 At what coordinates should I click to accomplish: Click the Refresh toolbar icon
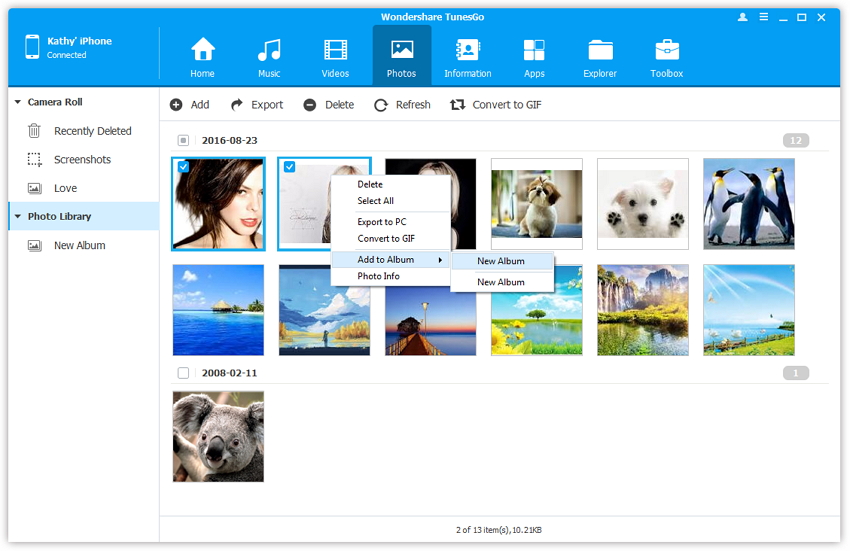pos(381,105)
